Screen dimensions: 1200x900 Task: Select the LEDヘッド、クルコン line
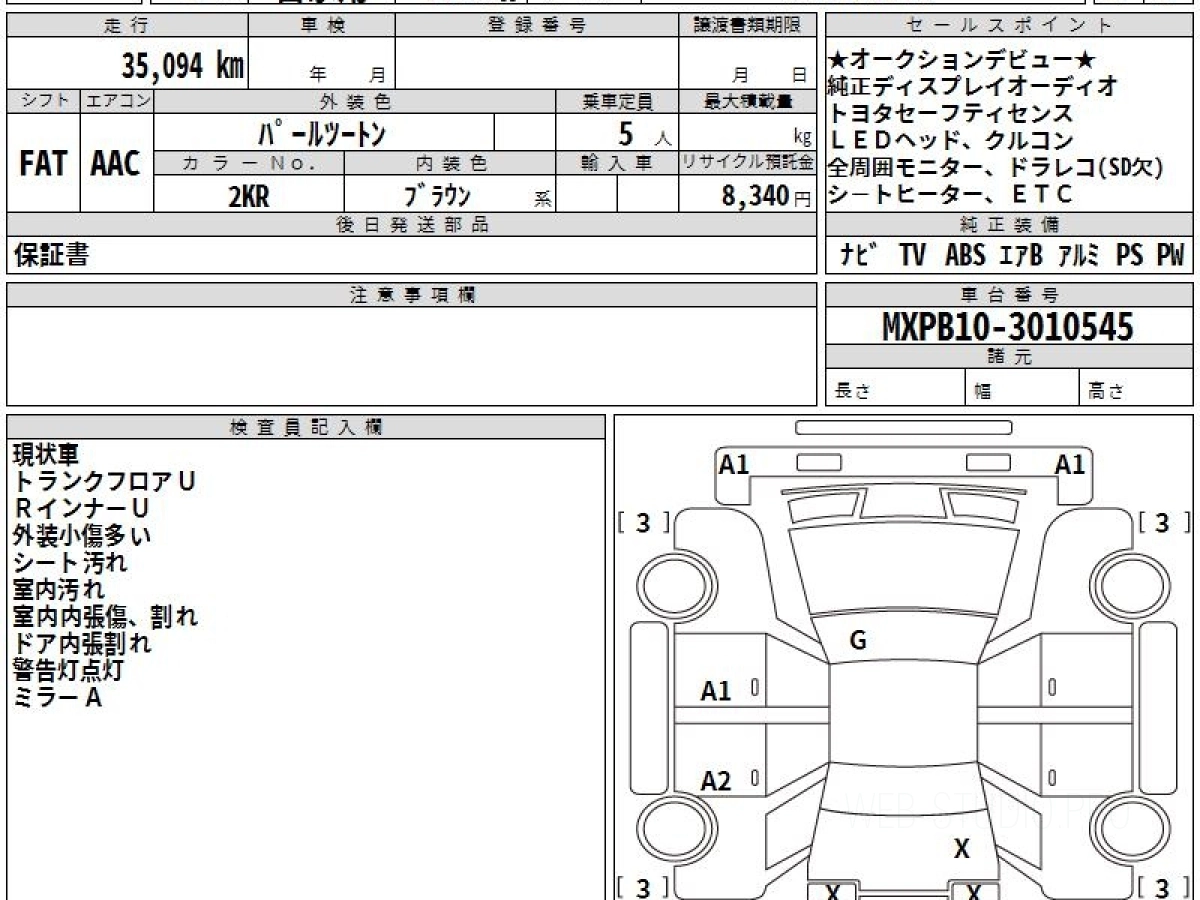[950, 140]
